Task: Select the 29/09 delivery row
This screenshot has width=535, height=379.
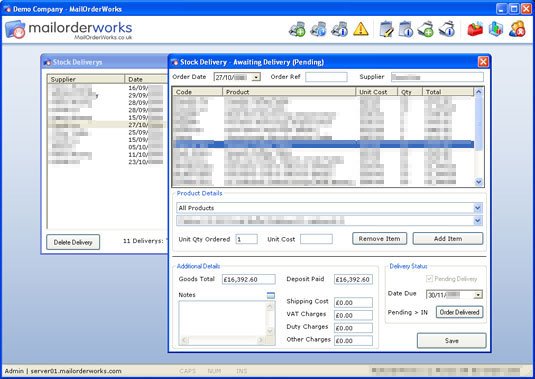Action: pos(107,95)
